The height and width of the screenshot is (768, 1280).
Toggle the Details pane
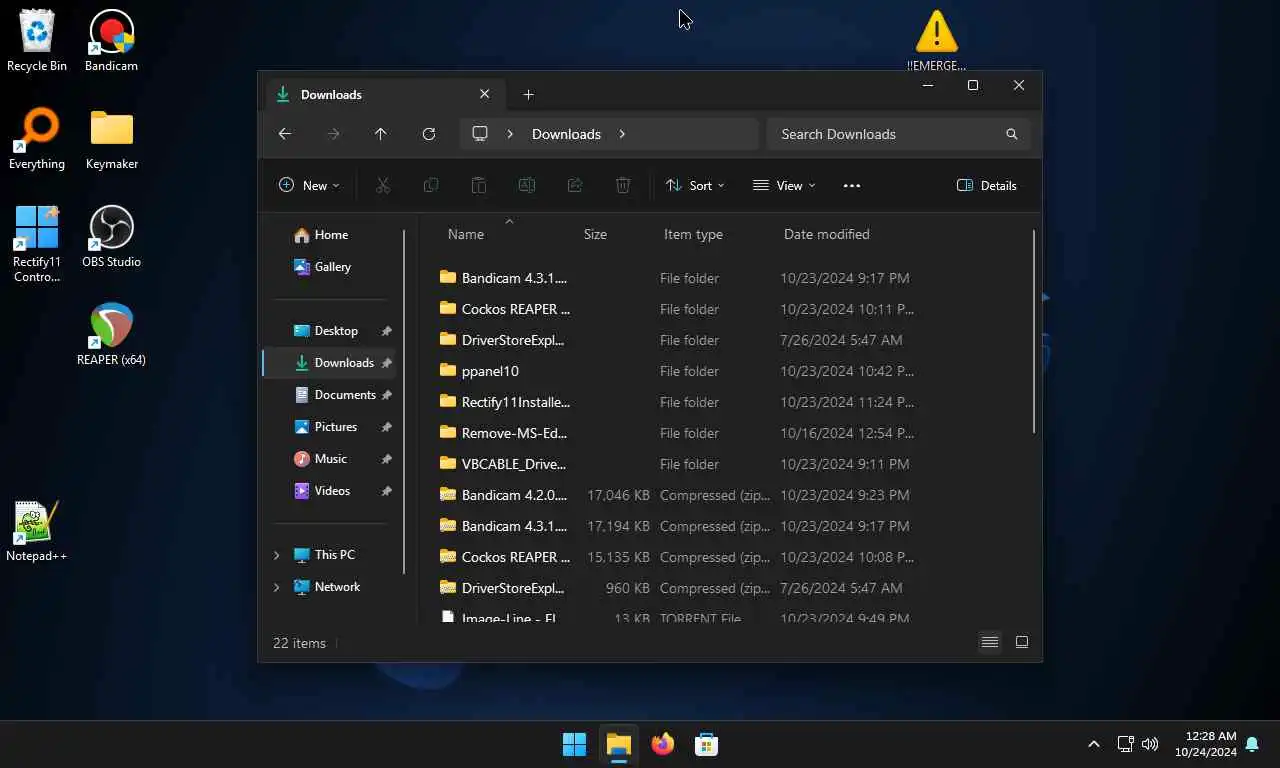[x=987, y=186]
